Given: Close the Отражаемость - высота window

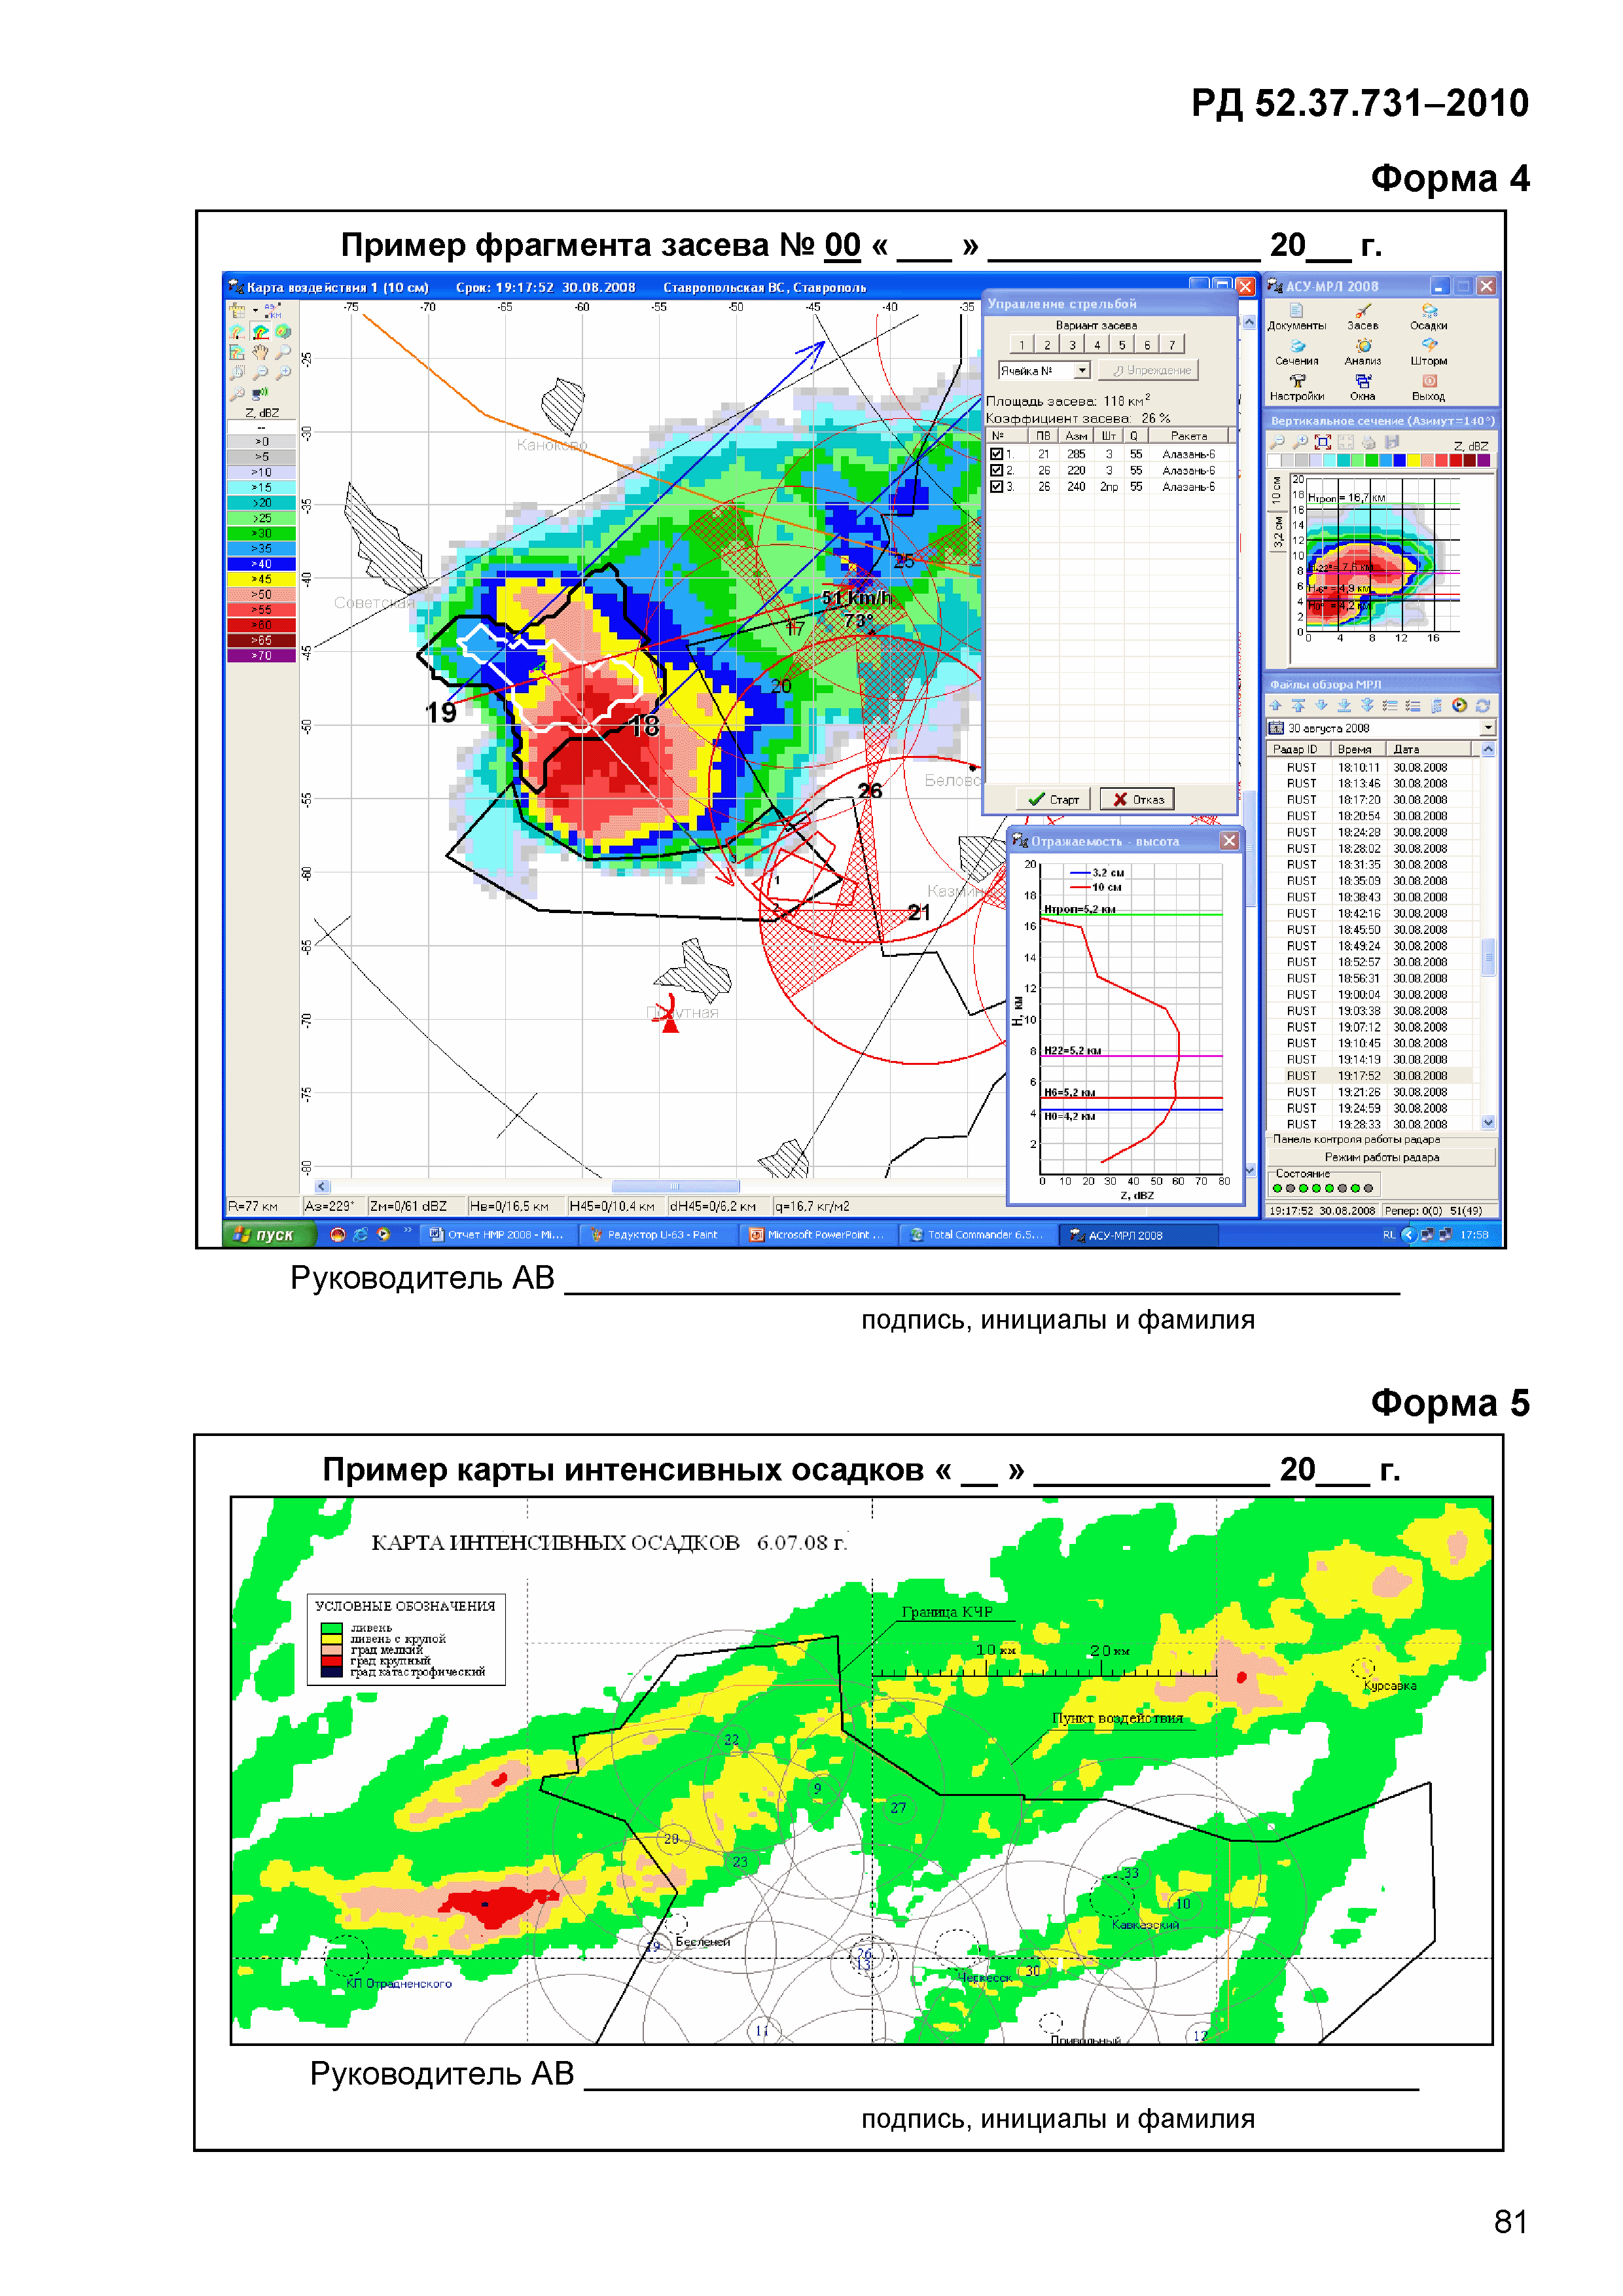Looking at the screenshot, I should pyautogui.click(x=1229, y=841).
